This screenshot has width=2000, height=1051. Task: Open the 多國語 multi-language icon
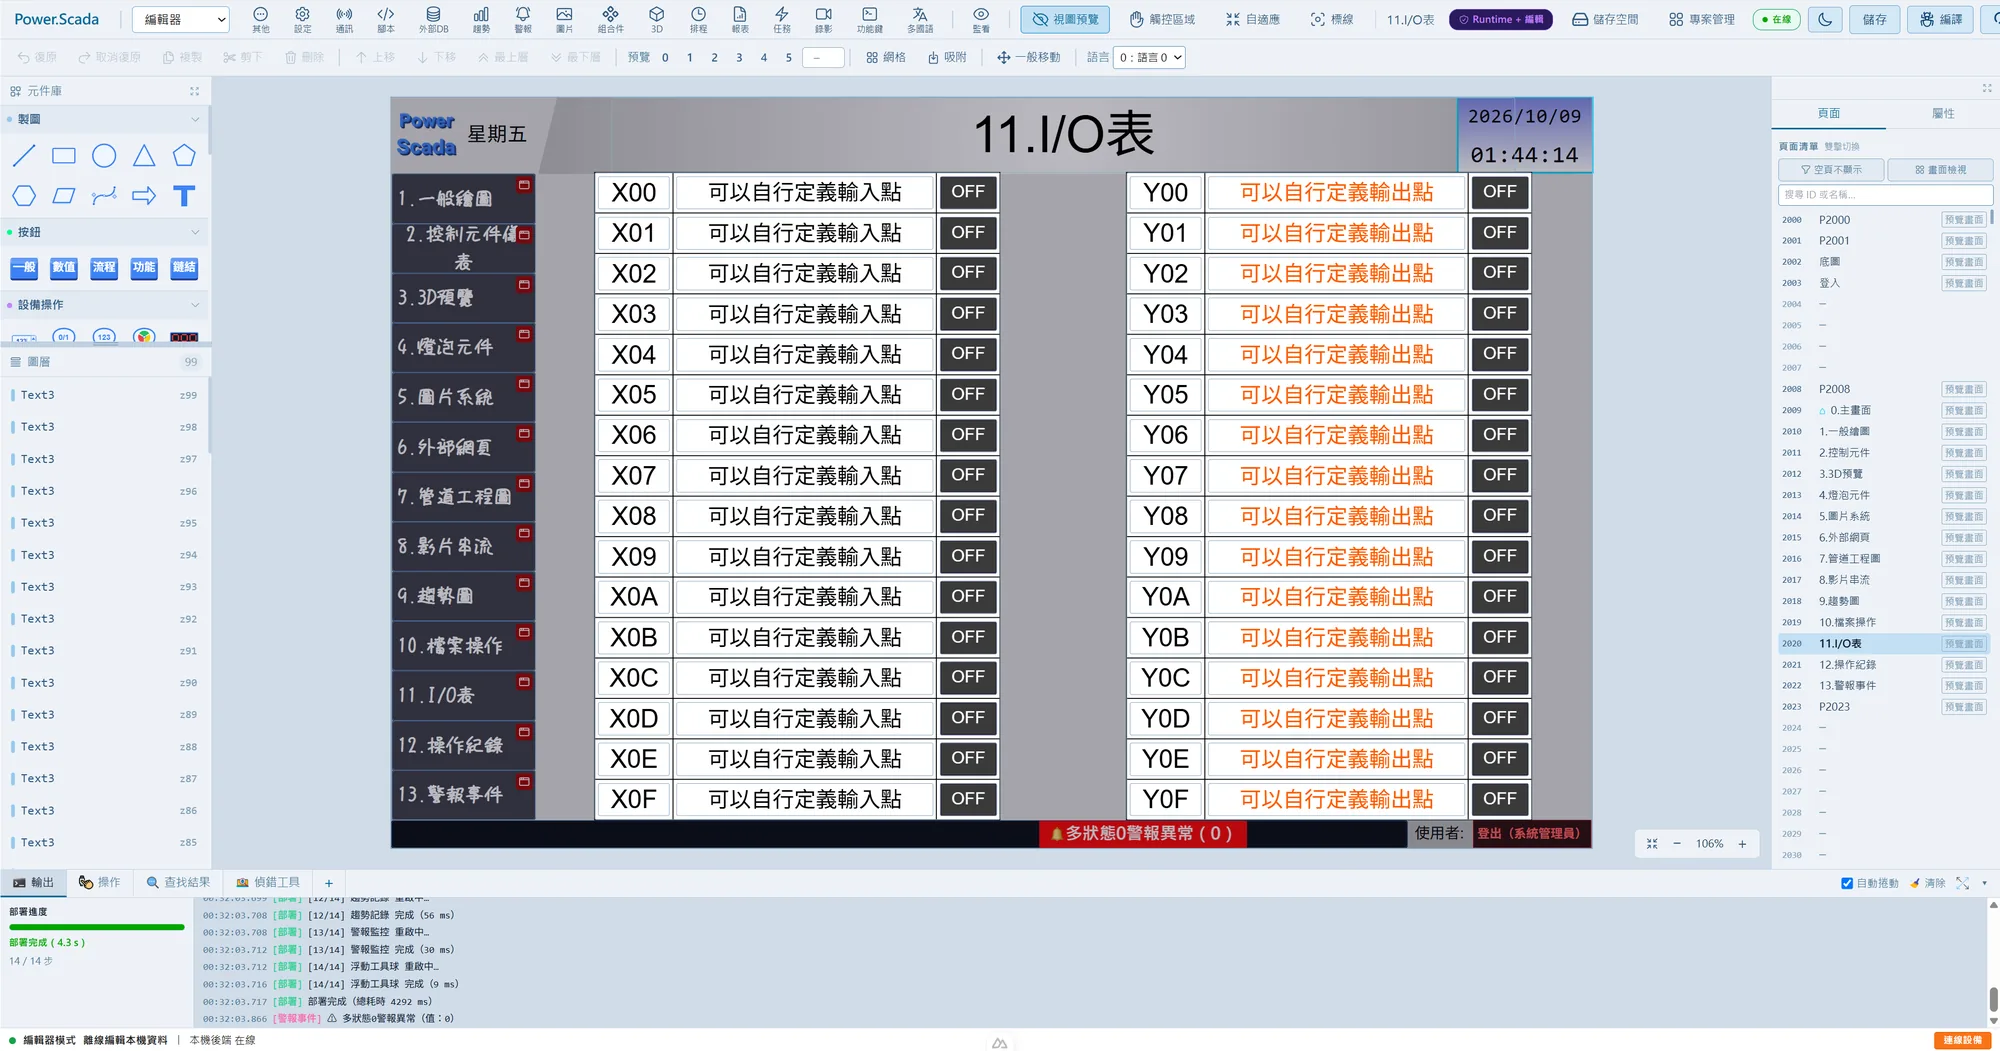click(x=920, y=19)
